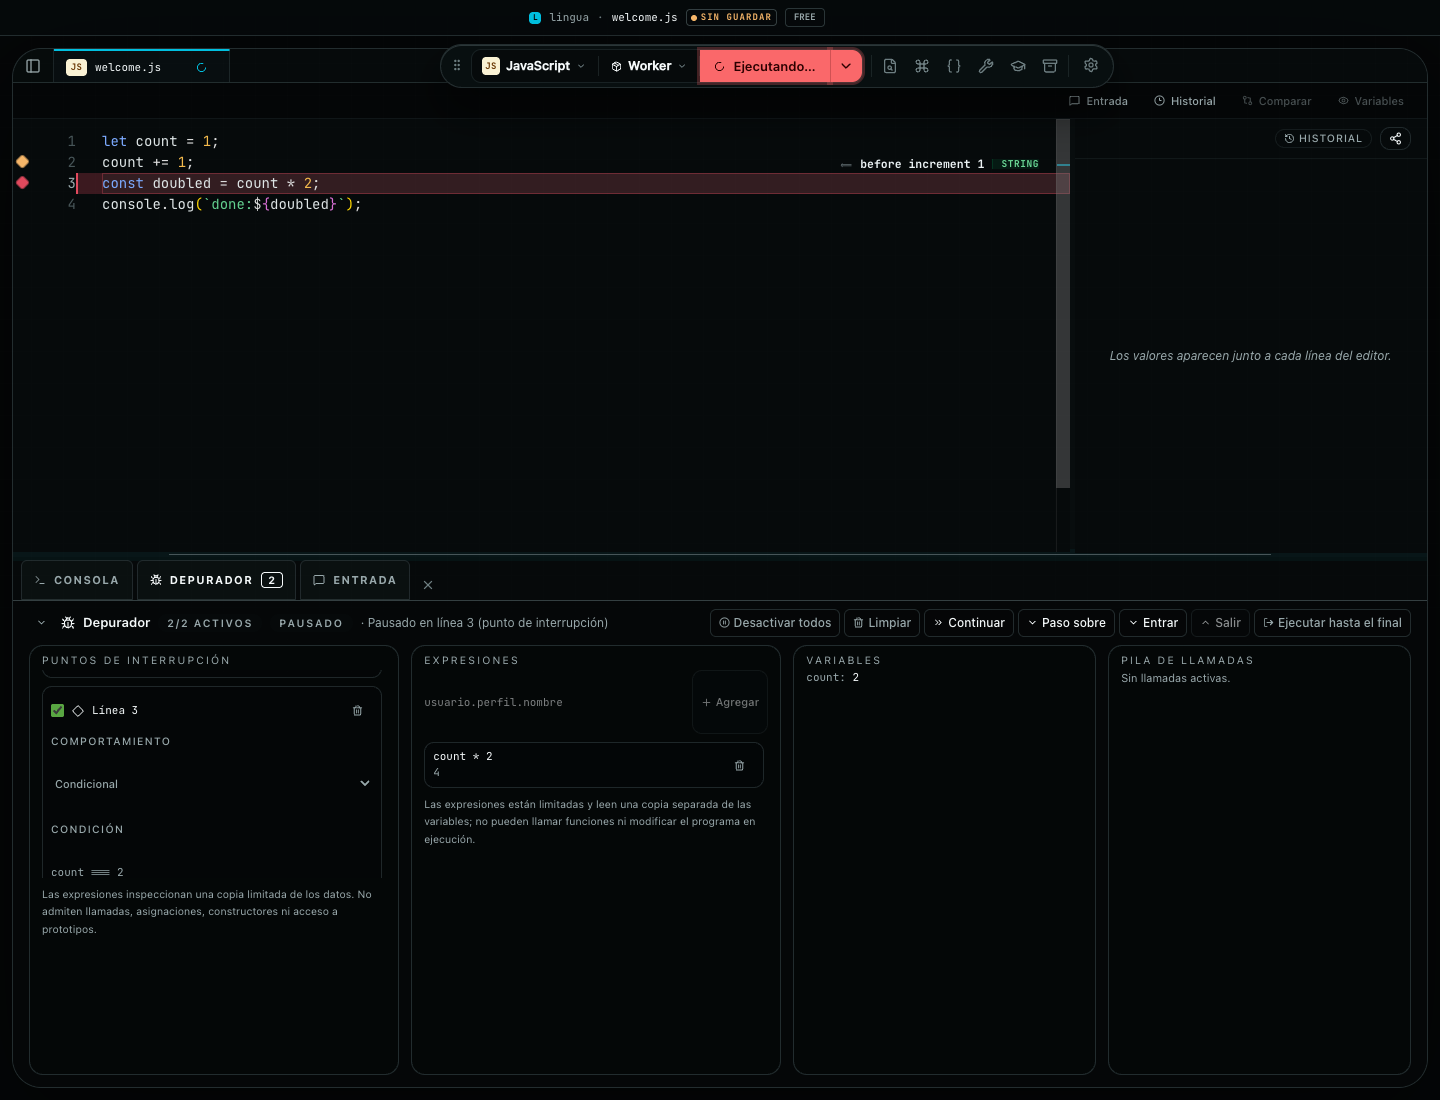Screen dimensions: 1440x1100
Task: Open the Comparar view tab
Action: click(1277, 101)
